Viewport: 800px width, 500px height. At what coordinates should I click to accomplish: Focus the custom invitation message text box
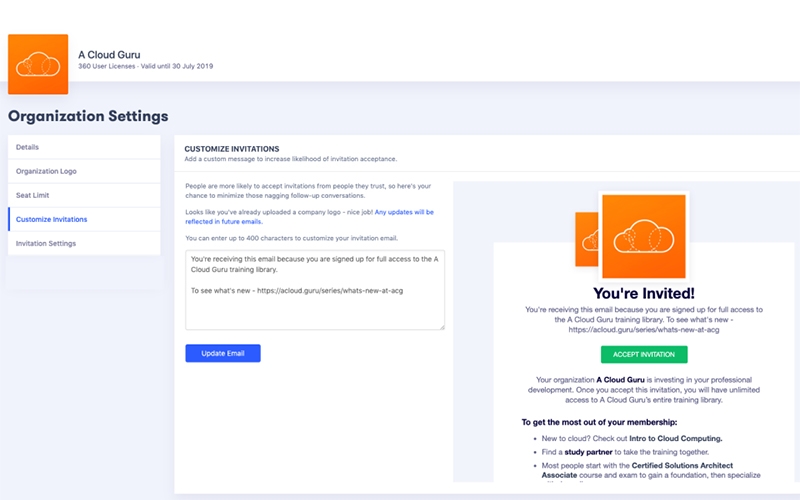tap(315, 289)
